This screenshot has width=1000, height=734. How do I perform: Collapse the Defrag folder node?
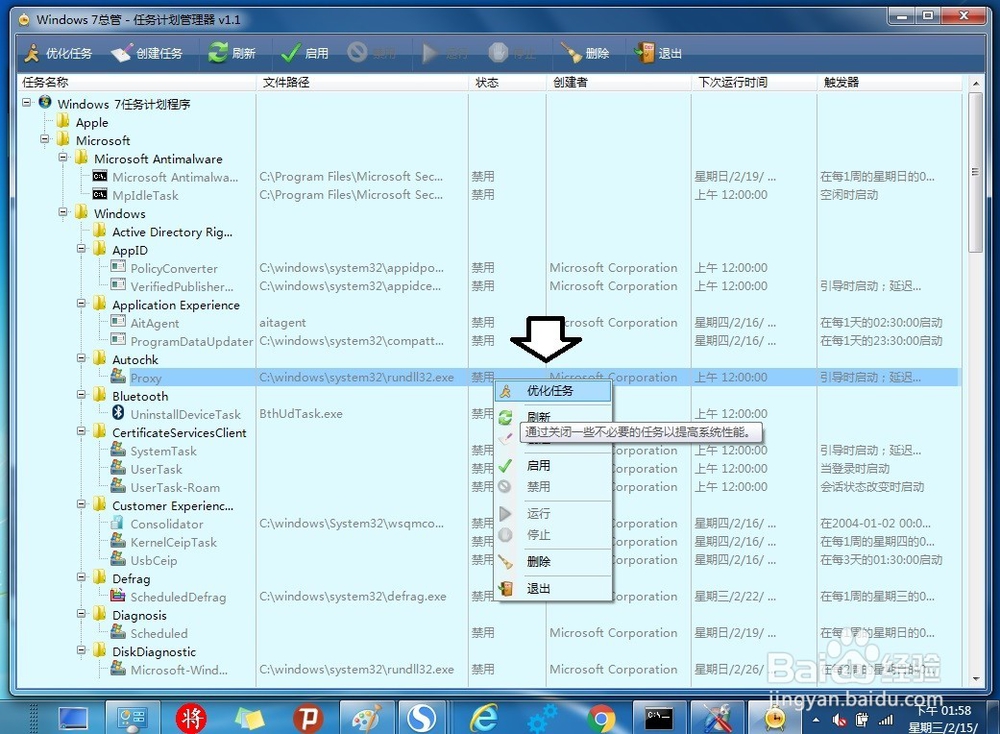pyautogui.click(x=81, y=576)
